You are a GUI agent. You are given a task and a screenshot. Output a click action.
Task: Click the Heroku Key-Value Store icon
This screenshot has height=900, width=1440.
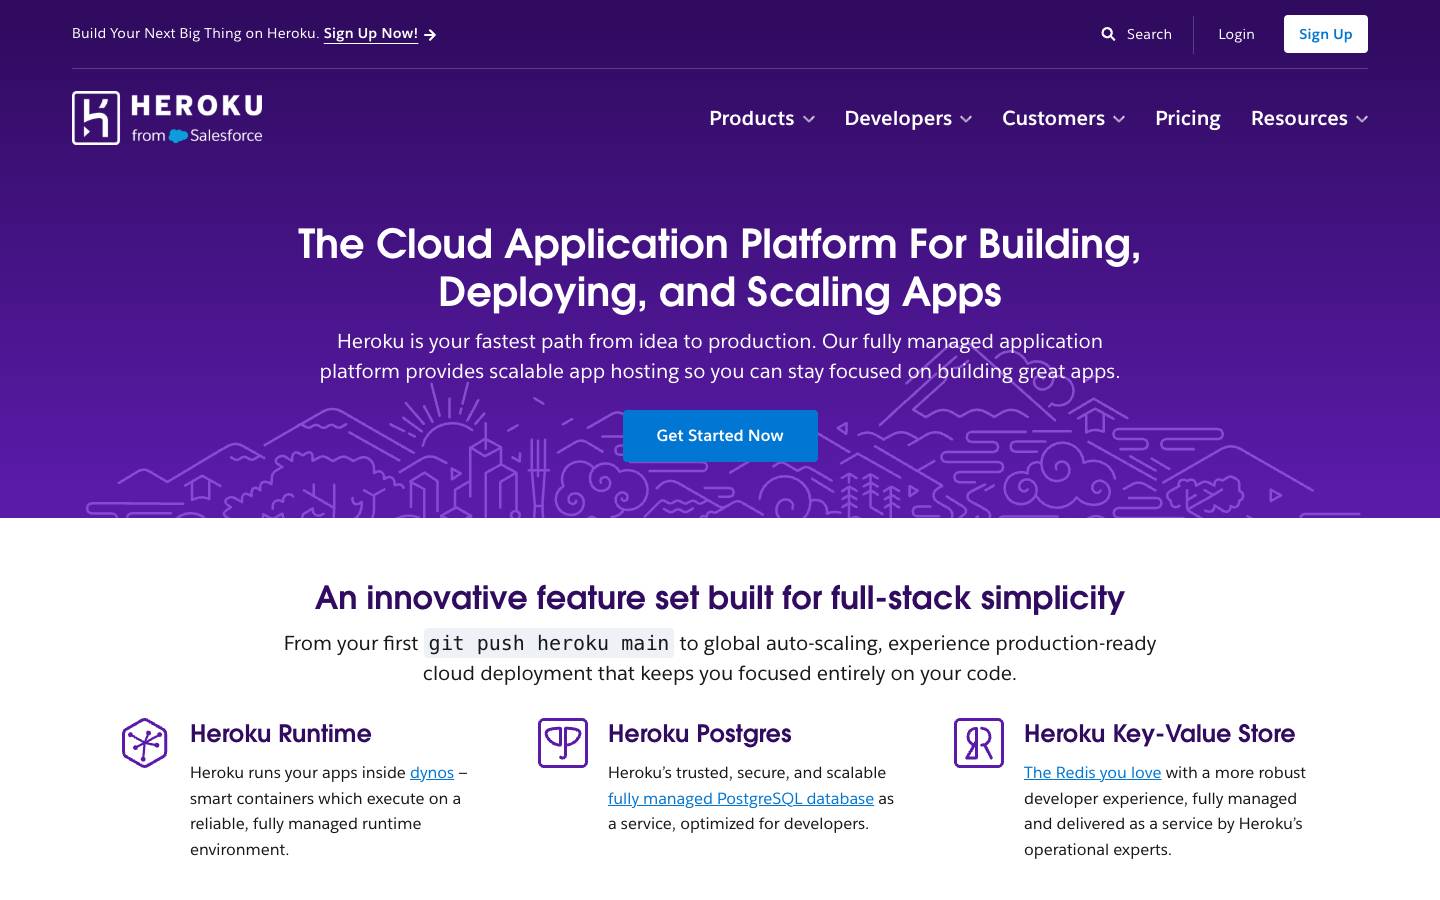[x=979, y=743]
